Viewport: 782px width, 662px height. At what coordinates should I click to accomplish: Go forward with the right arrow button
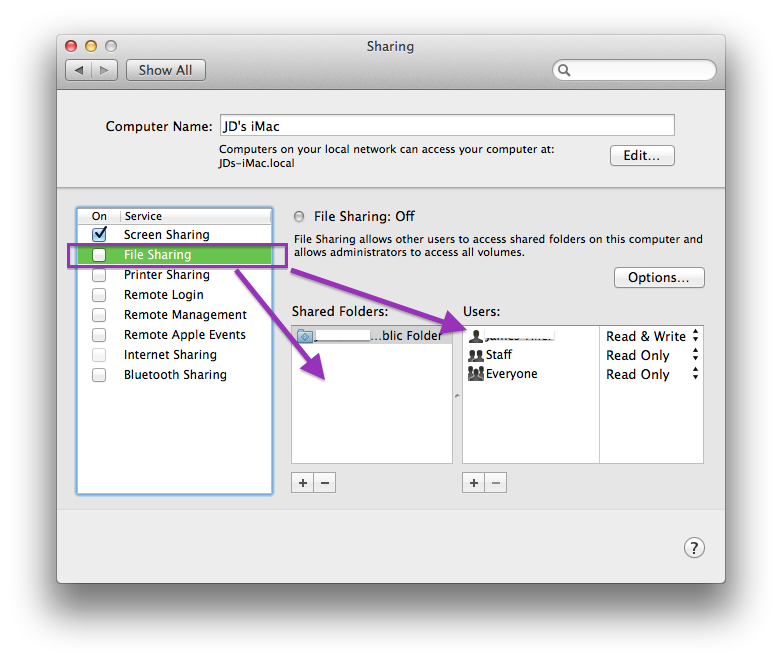coord(105,70)
